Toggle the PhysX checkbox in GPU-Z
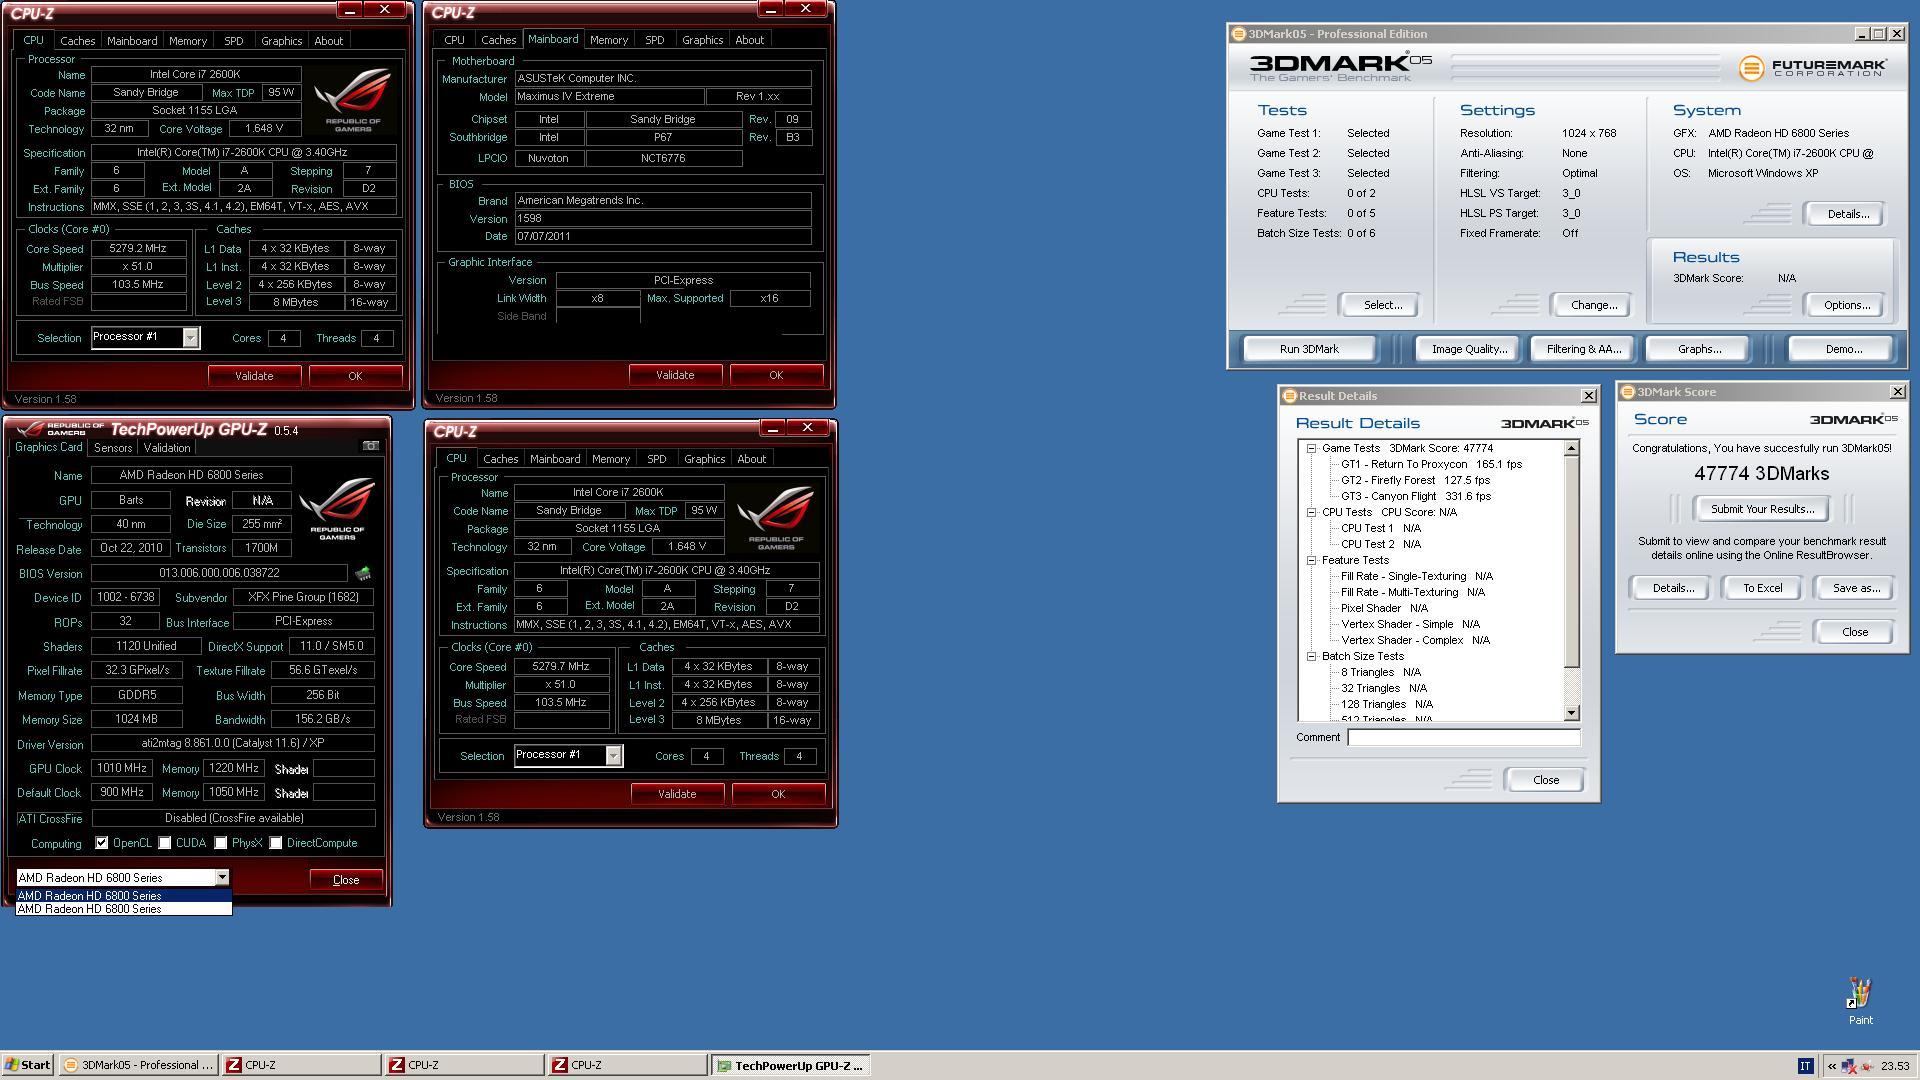Viewport: 1920px width, 1080px height. point(221,843)
